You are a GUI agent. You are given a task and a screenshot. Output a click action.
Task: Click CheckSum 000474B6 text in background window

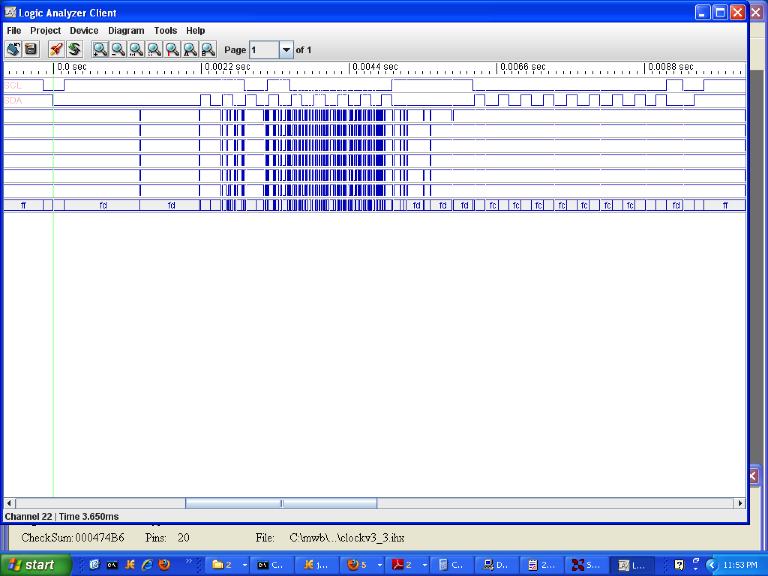(72, 538)
